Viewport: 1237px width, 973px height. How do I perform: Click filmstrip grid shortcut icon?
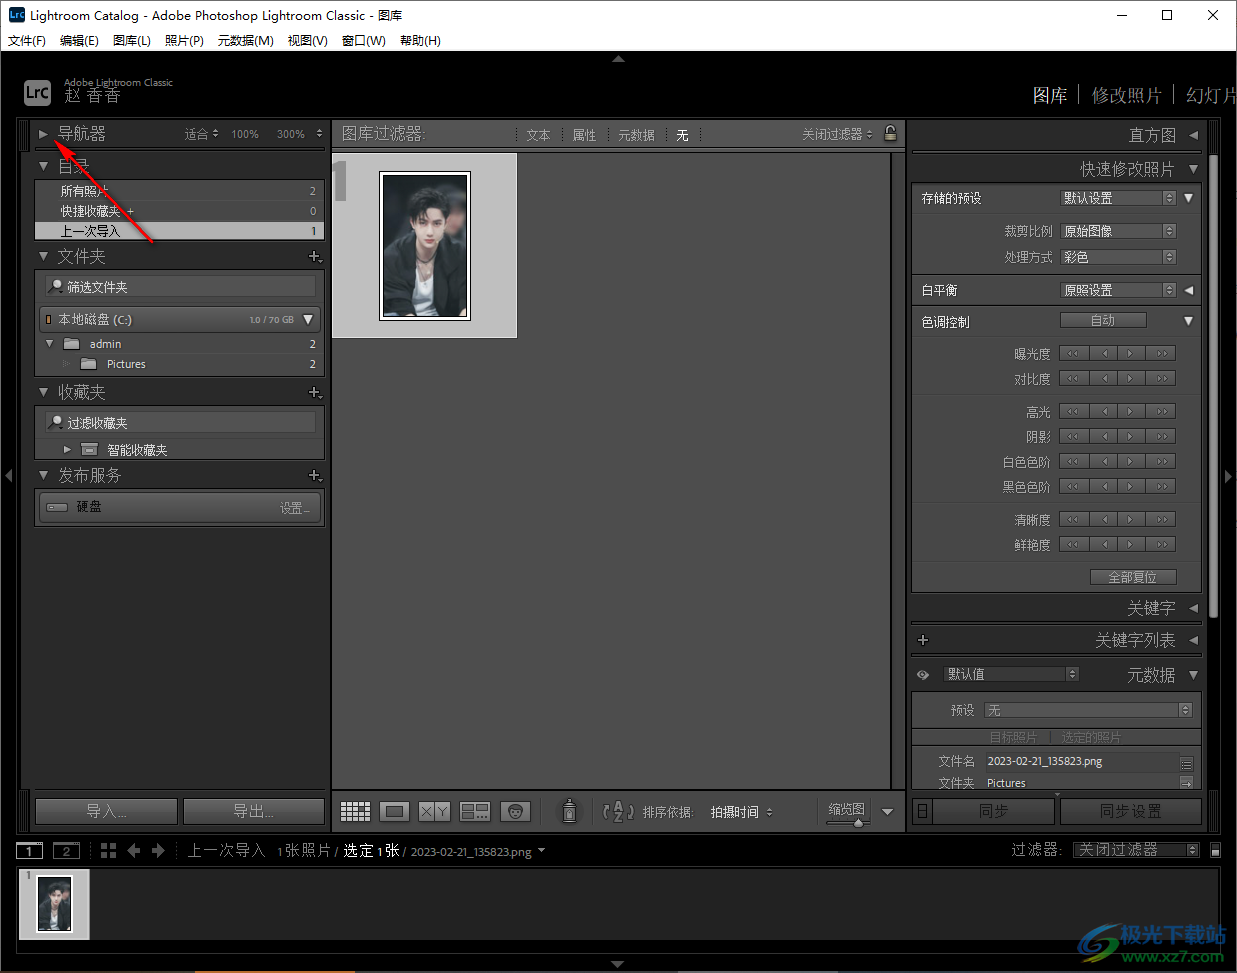[109, 851]
